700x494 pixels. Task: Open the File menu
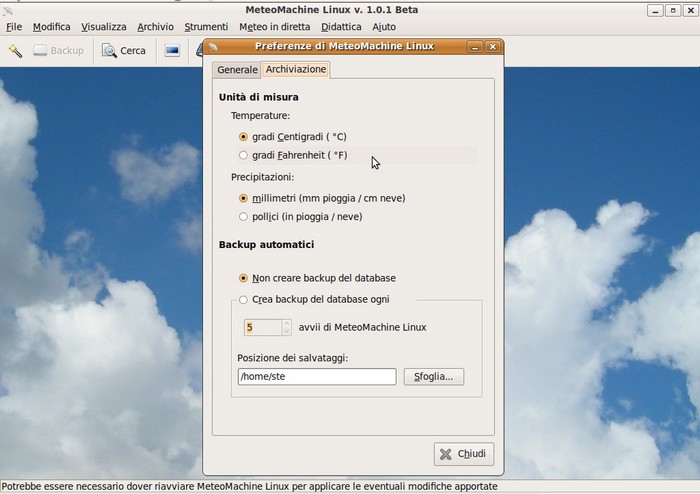14,27
